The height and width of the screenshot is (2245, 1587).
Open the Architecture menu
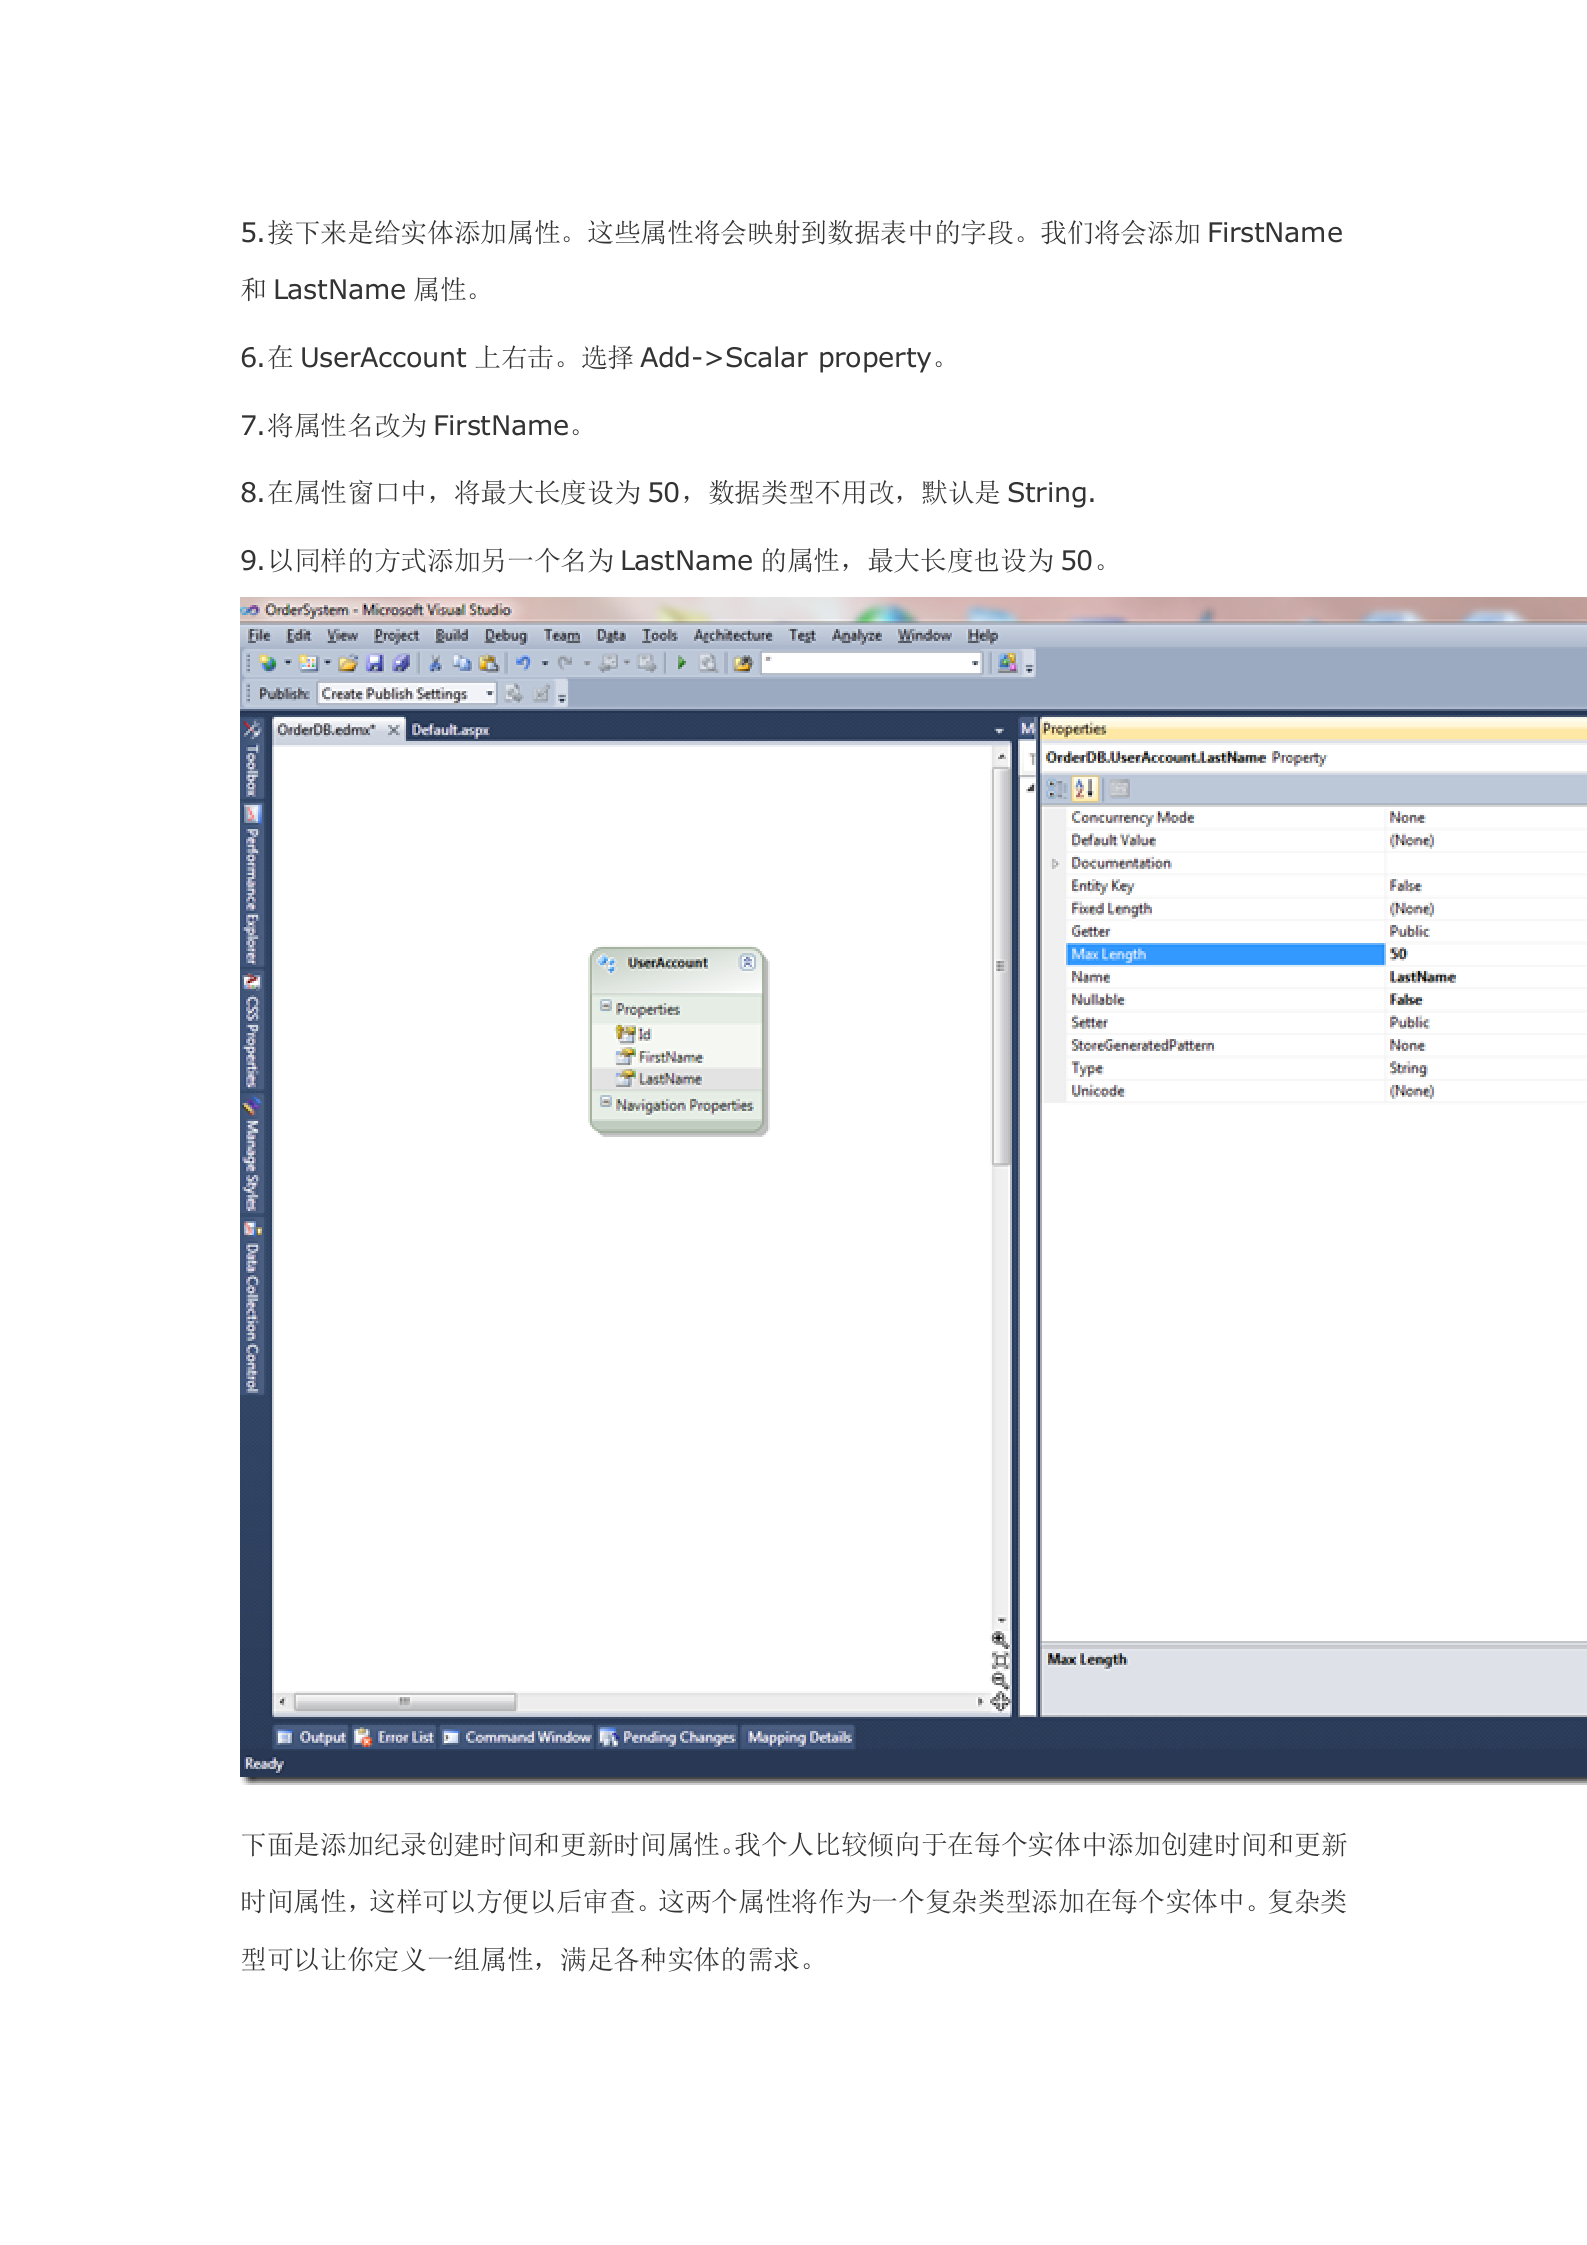(732, 635)
